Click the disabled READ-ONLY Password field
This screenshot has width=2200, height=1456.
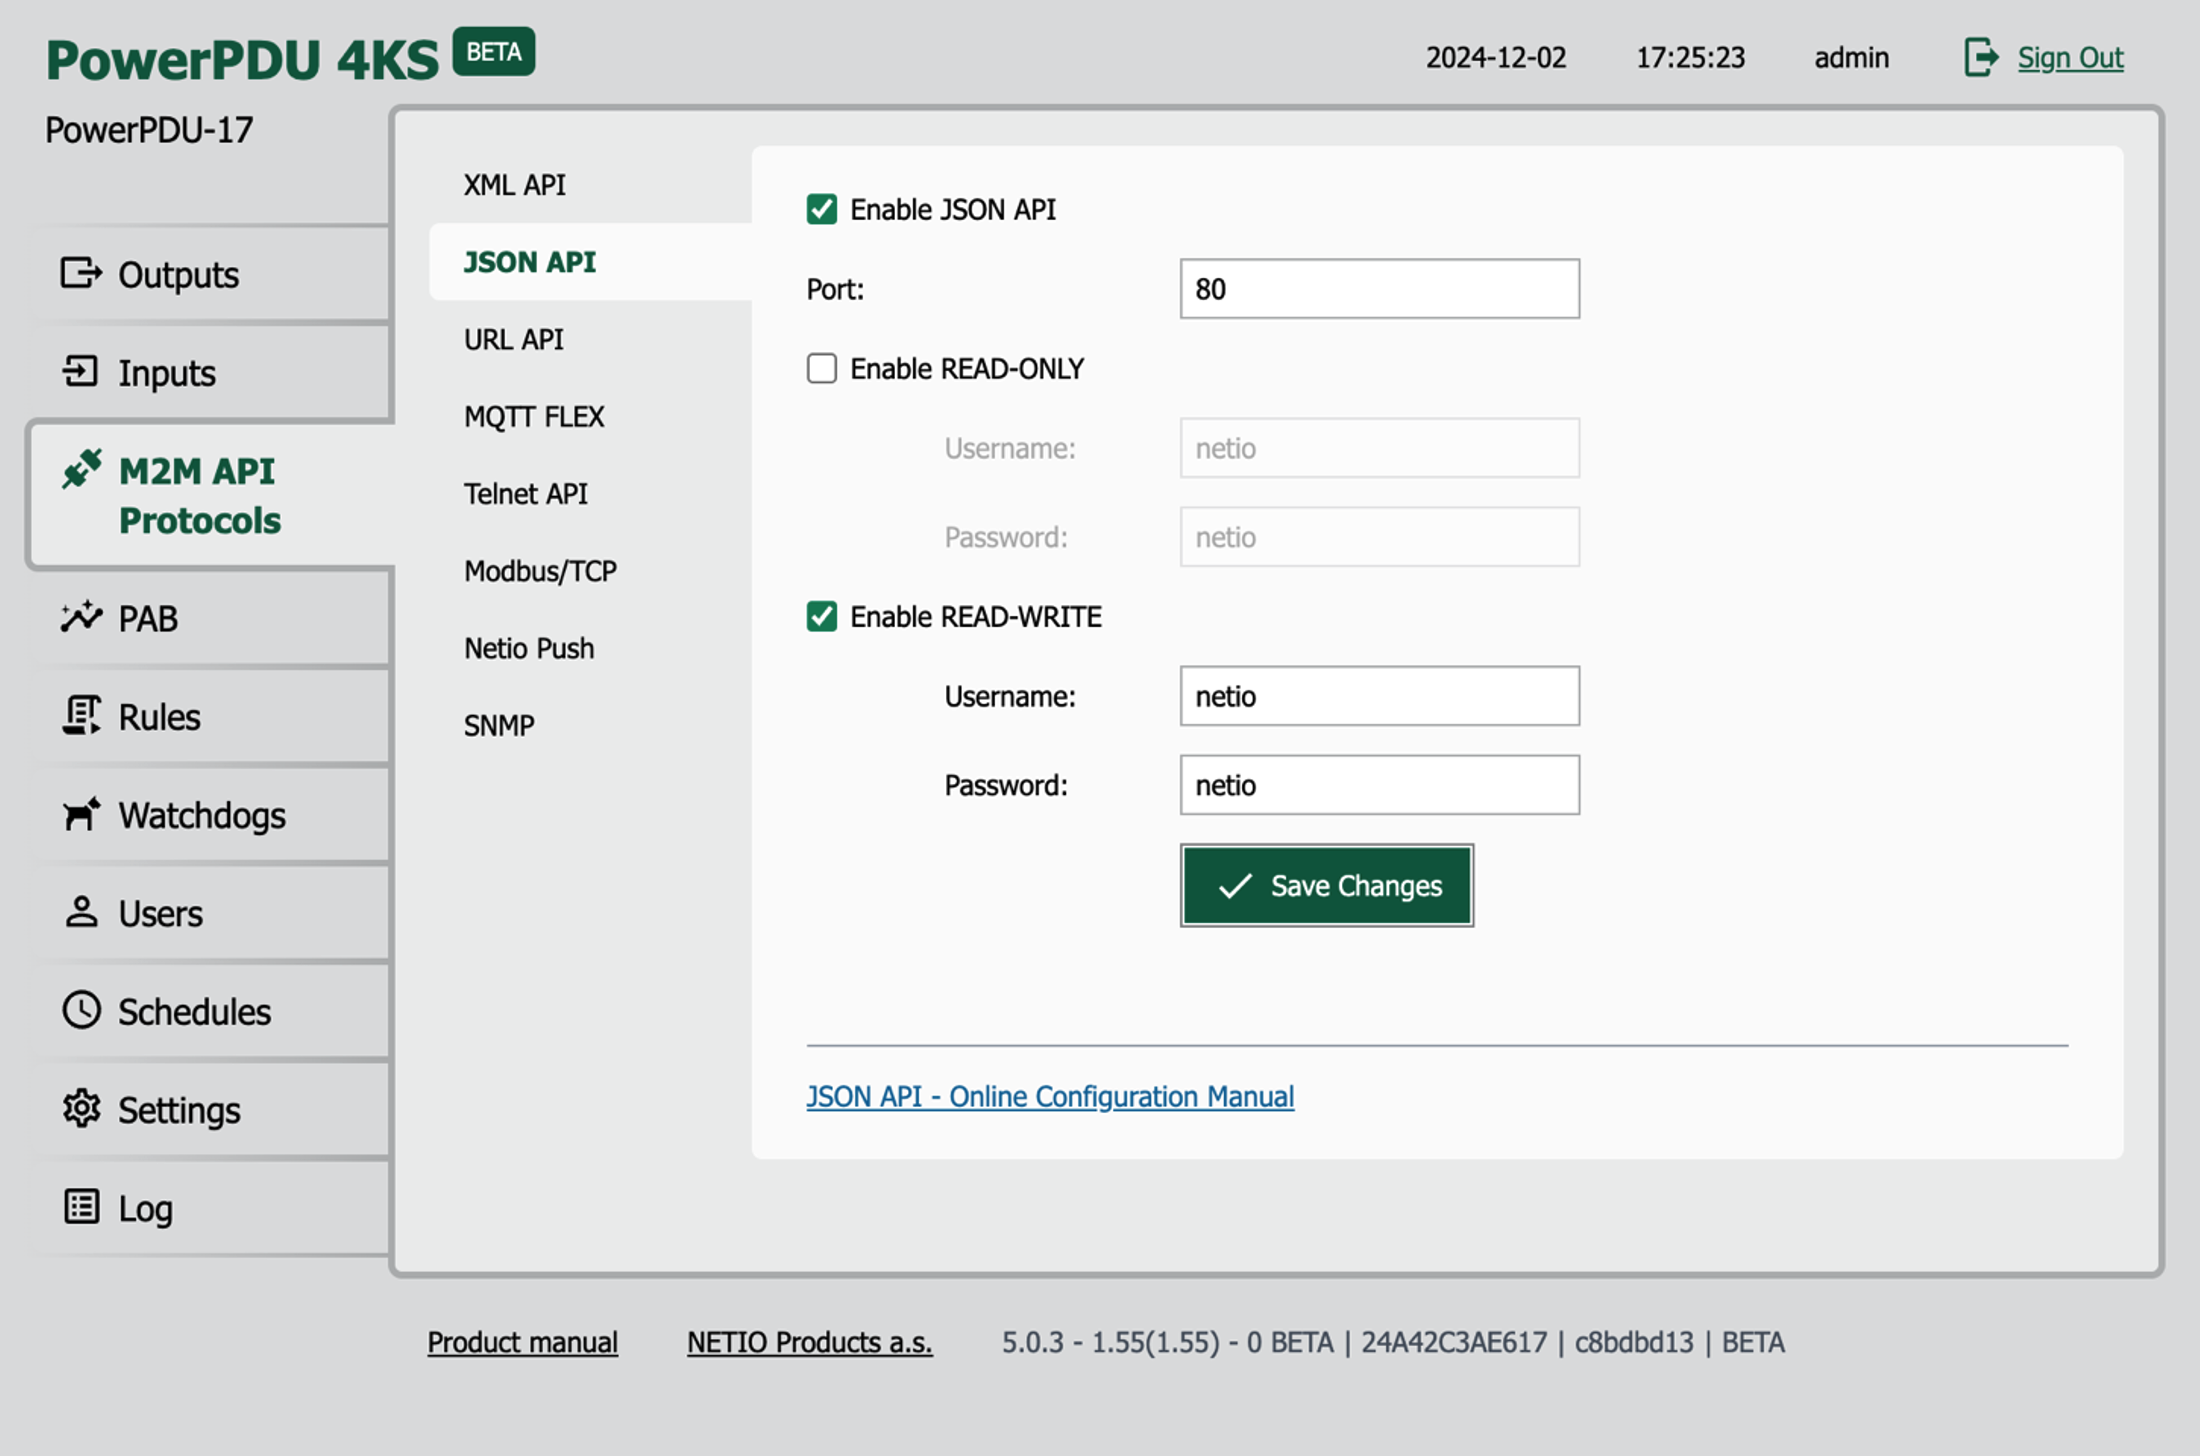(1380, 537)
